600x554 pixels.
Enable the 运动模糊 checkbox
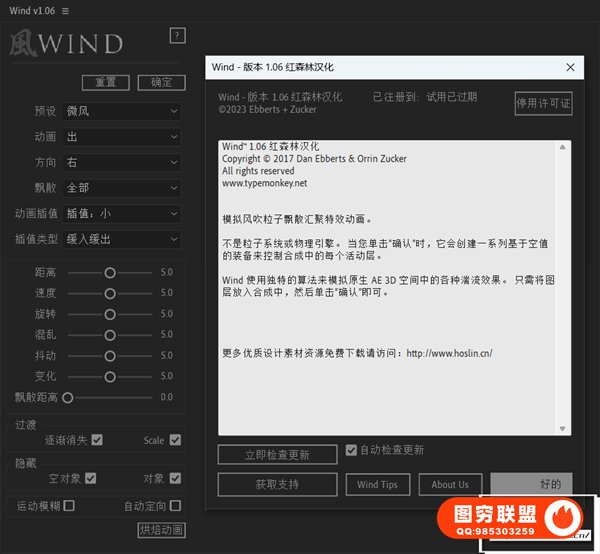click(69, 506)
